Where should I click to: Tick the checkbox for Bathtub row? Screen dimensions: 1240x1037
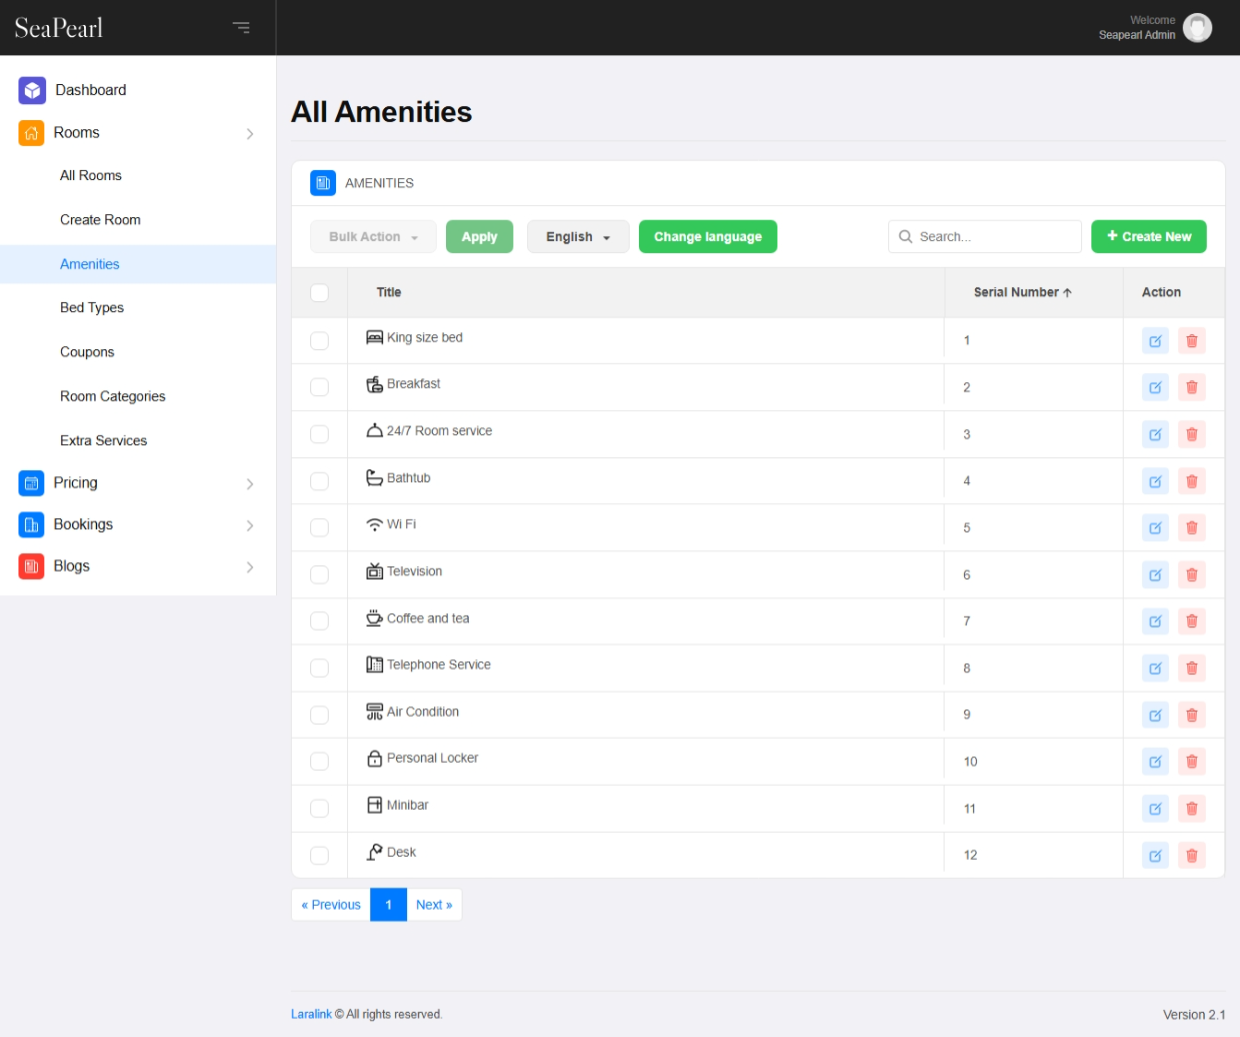click(x=319, y=481)
